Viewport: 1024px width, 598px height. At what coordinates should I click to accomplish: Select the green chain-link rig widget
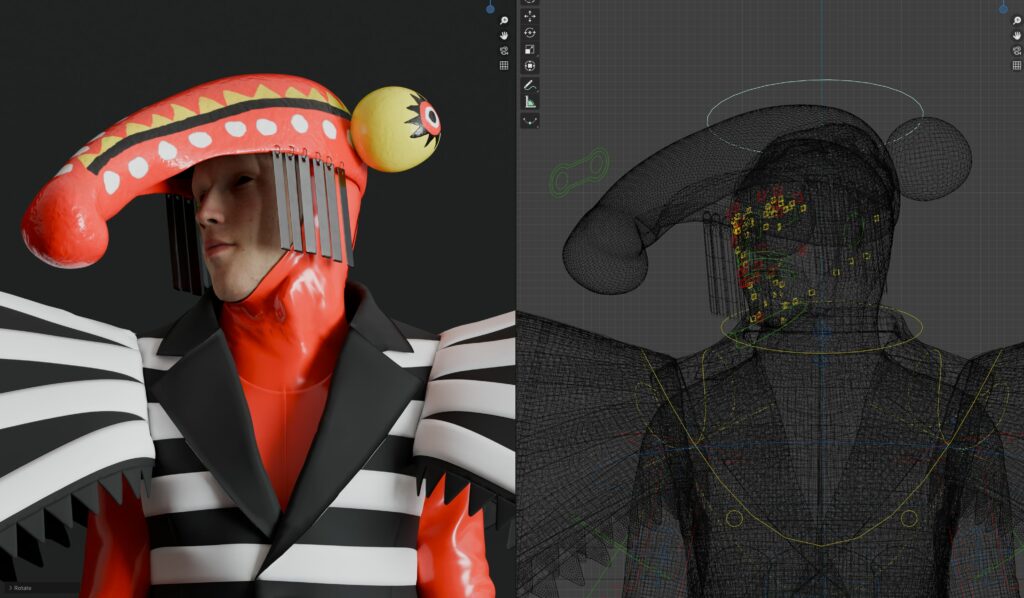[x=579, y=171]
